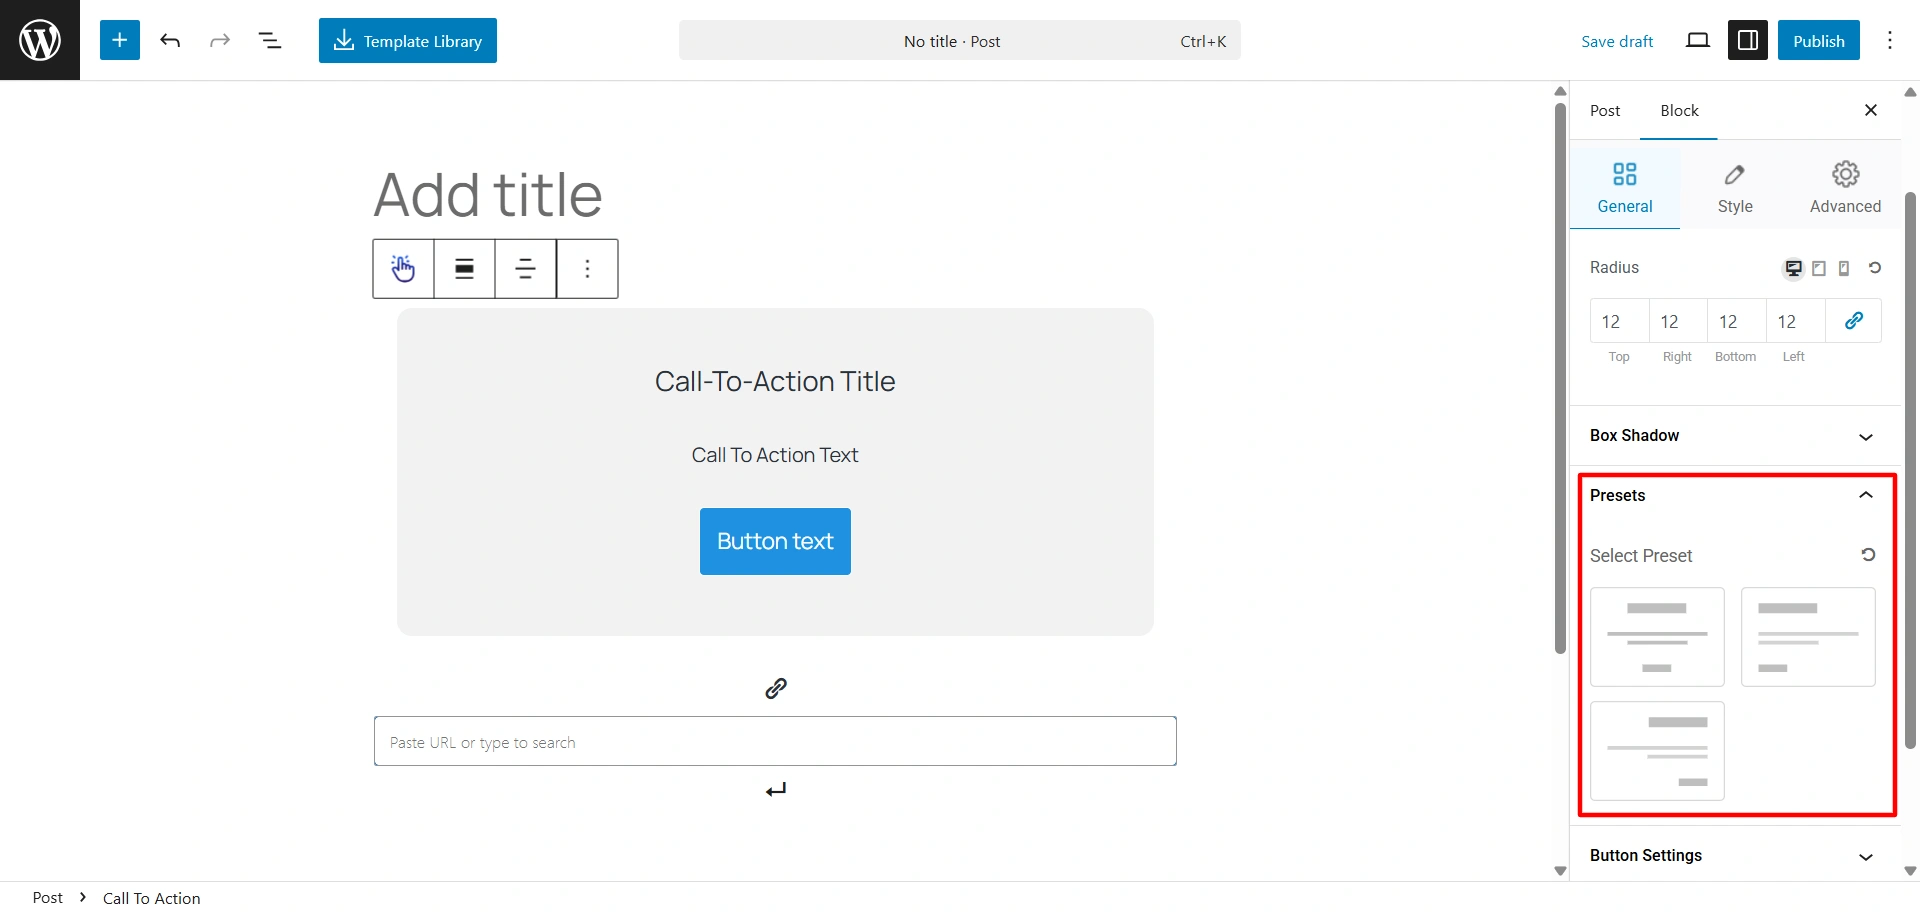Toggle the link icon to unlink Radius values
The height and width of the screenshot is (912, 1920).
1854,320
